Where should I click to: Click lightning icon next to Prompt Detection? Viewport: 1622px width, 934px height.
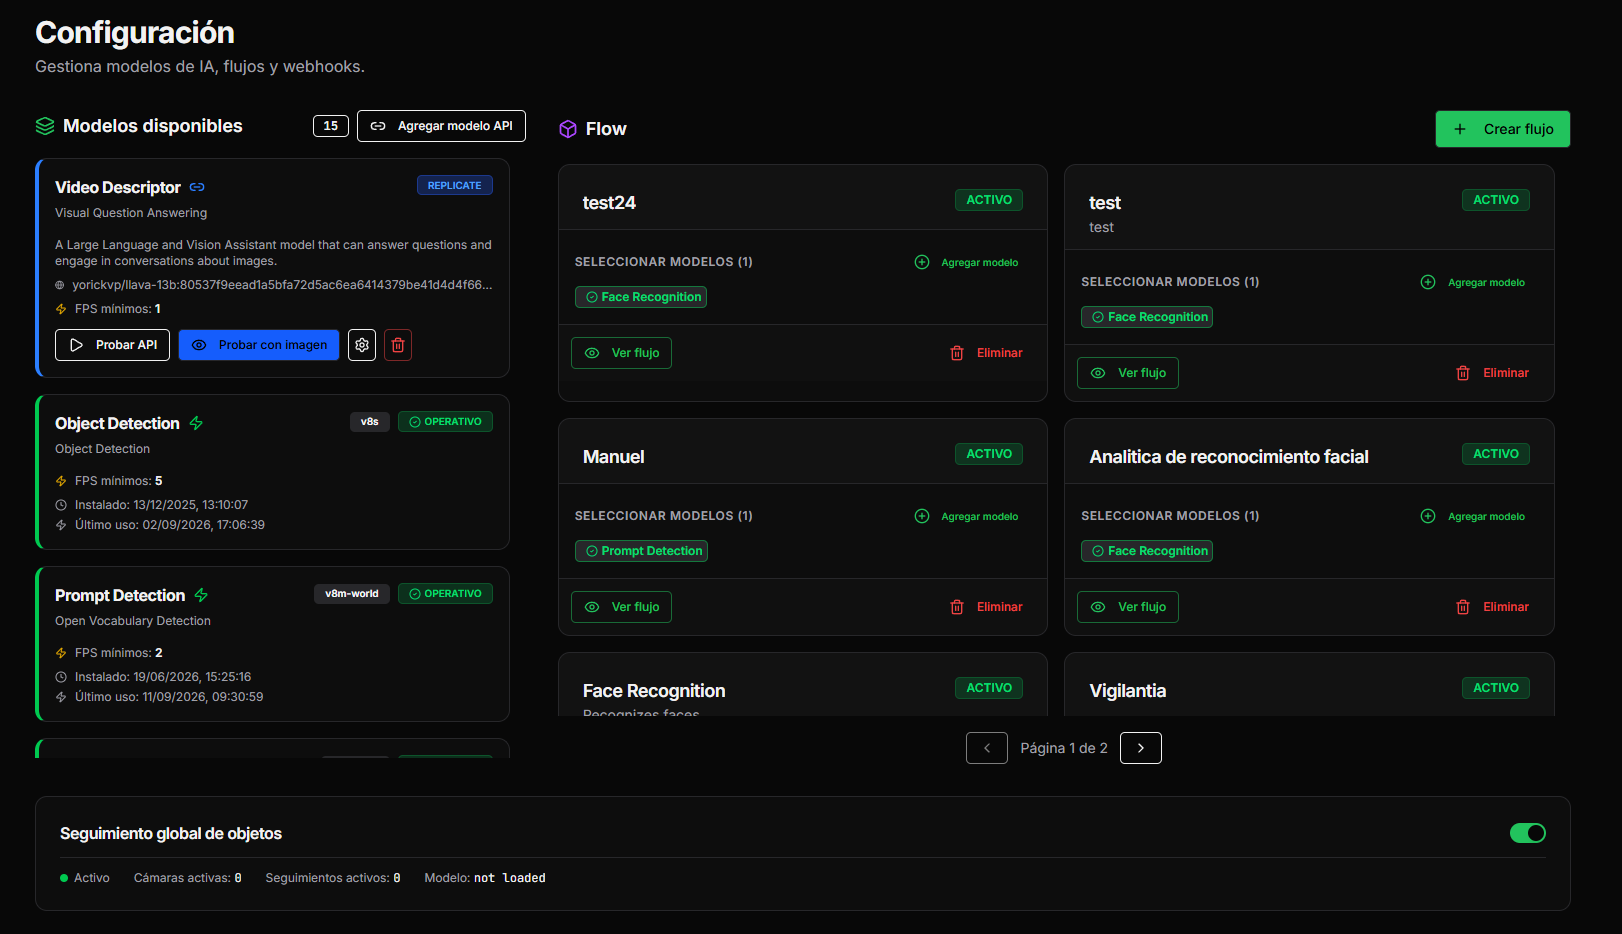tap(201, 595)
